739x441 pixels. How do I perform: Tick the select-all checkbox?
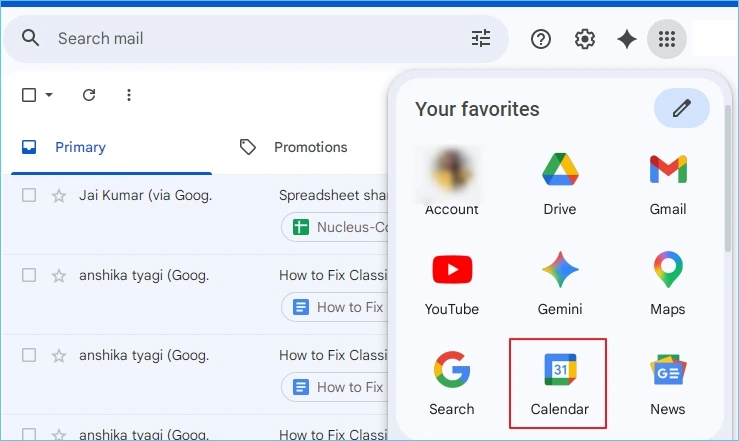[29, 95]
